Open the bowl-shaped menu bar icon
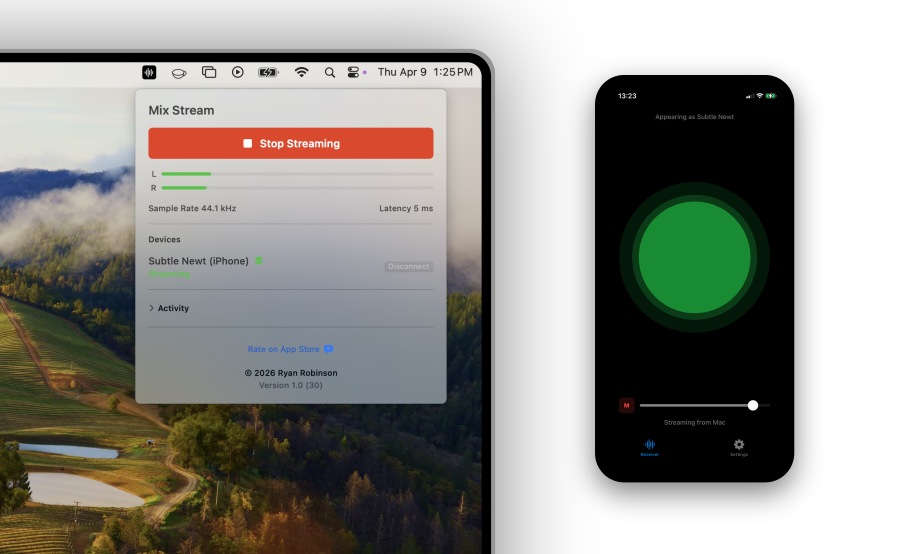The width and height of the screenshot is (900, 554). tap(179, 72)
